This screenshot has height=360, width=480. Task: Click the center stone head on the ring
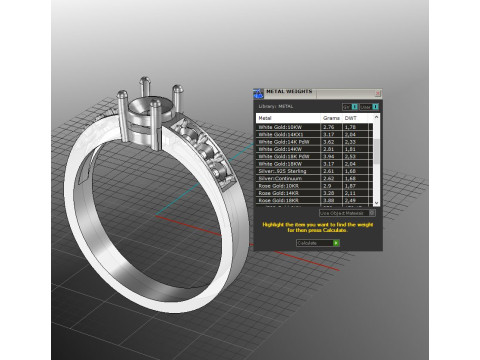150,115
